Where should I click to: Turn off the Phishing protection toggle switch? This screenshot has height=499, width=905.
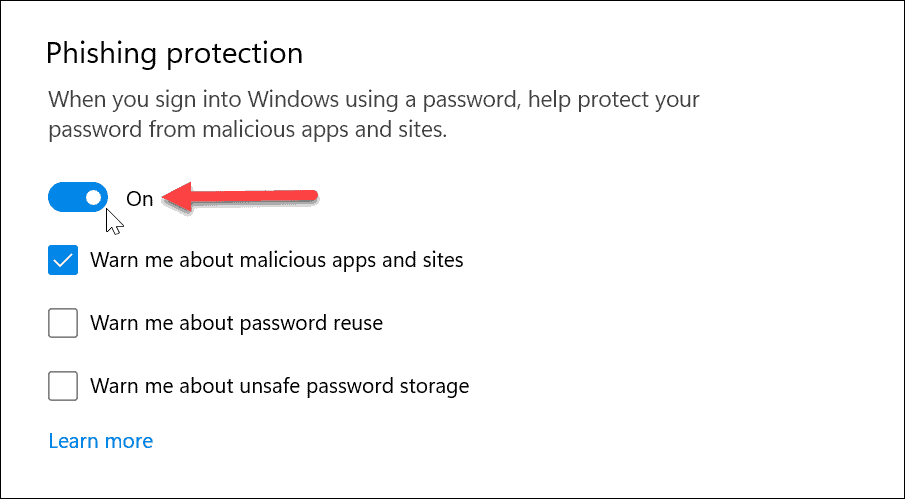(77, 198)
